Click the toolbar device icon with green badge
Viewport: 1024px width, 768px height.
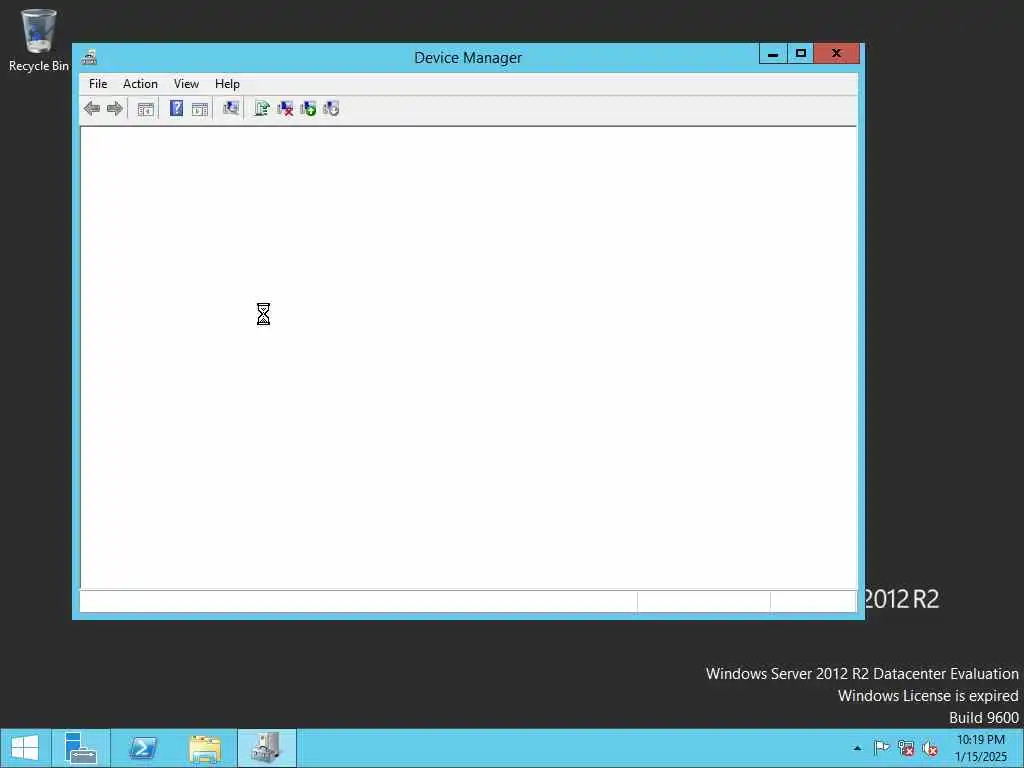[x=308, y=108]
